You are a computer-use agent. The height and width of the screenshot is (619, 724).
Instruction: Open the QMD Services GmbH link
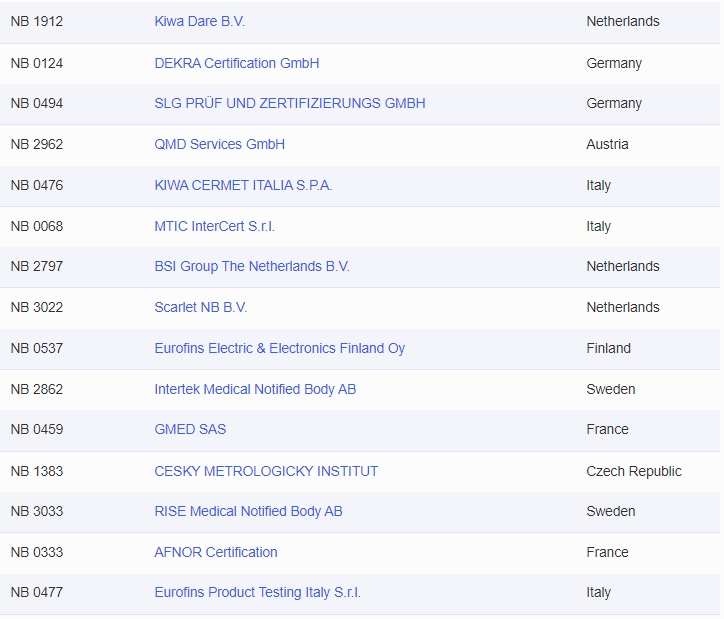219,144
